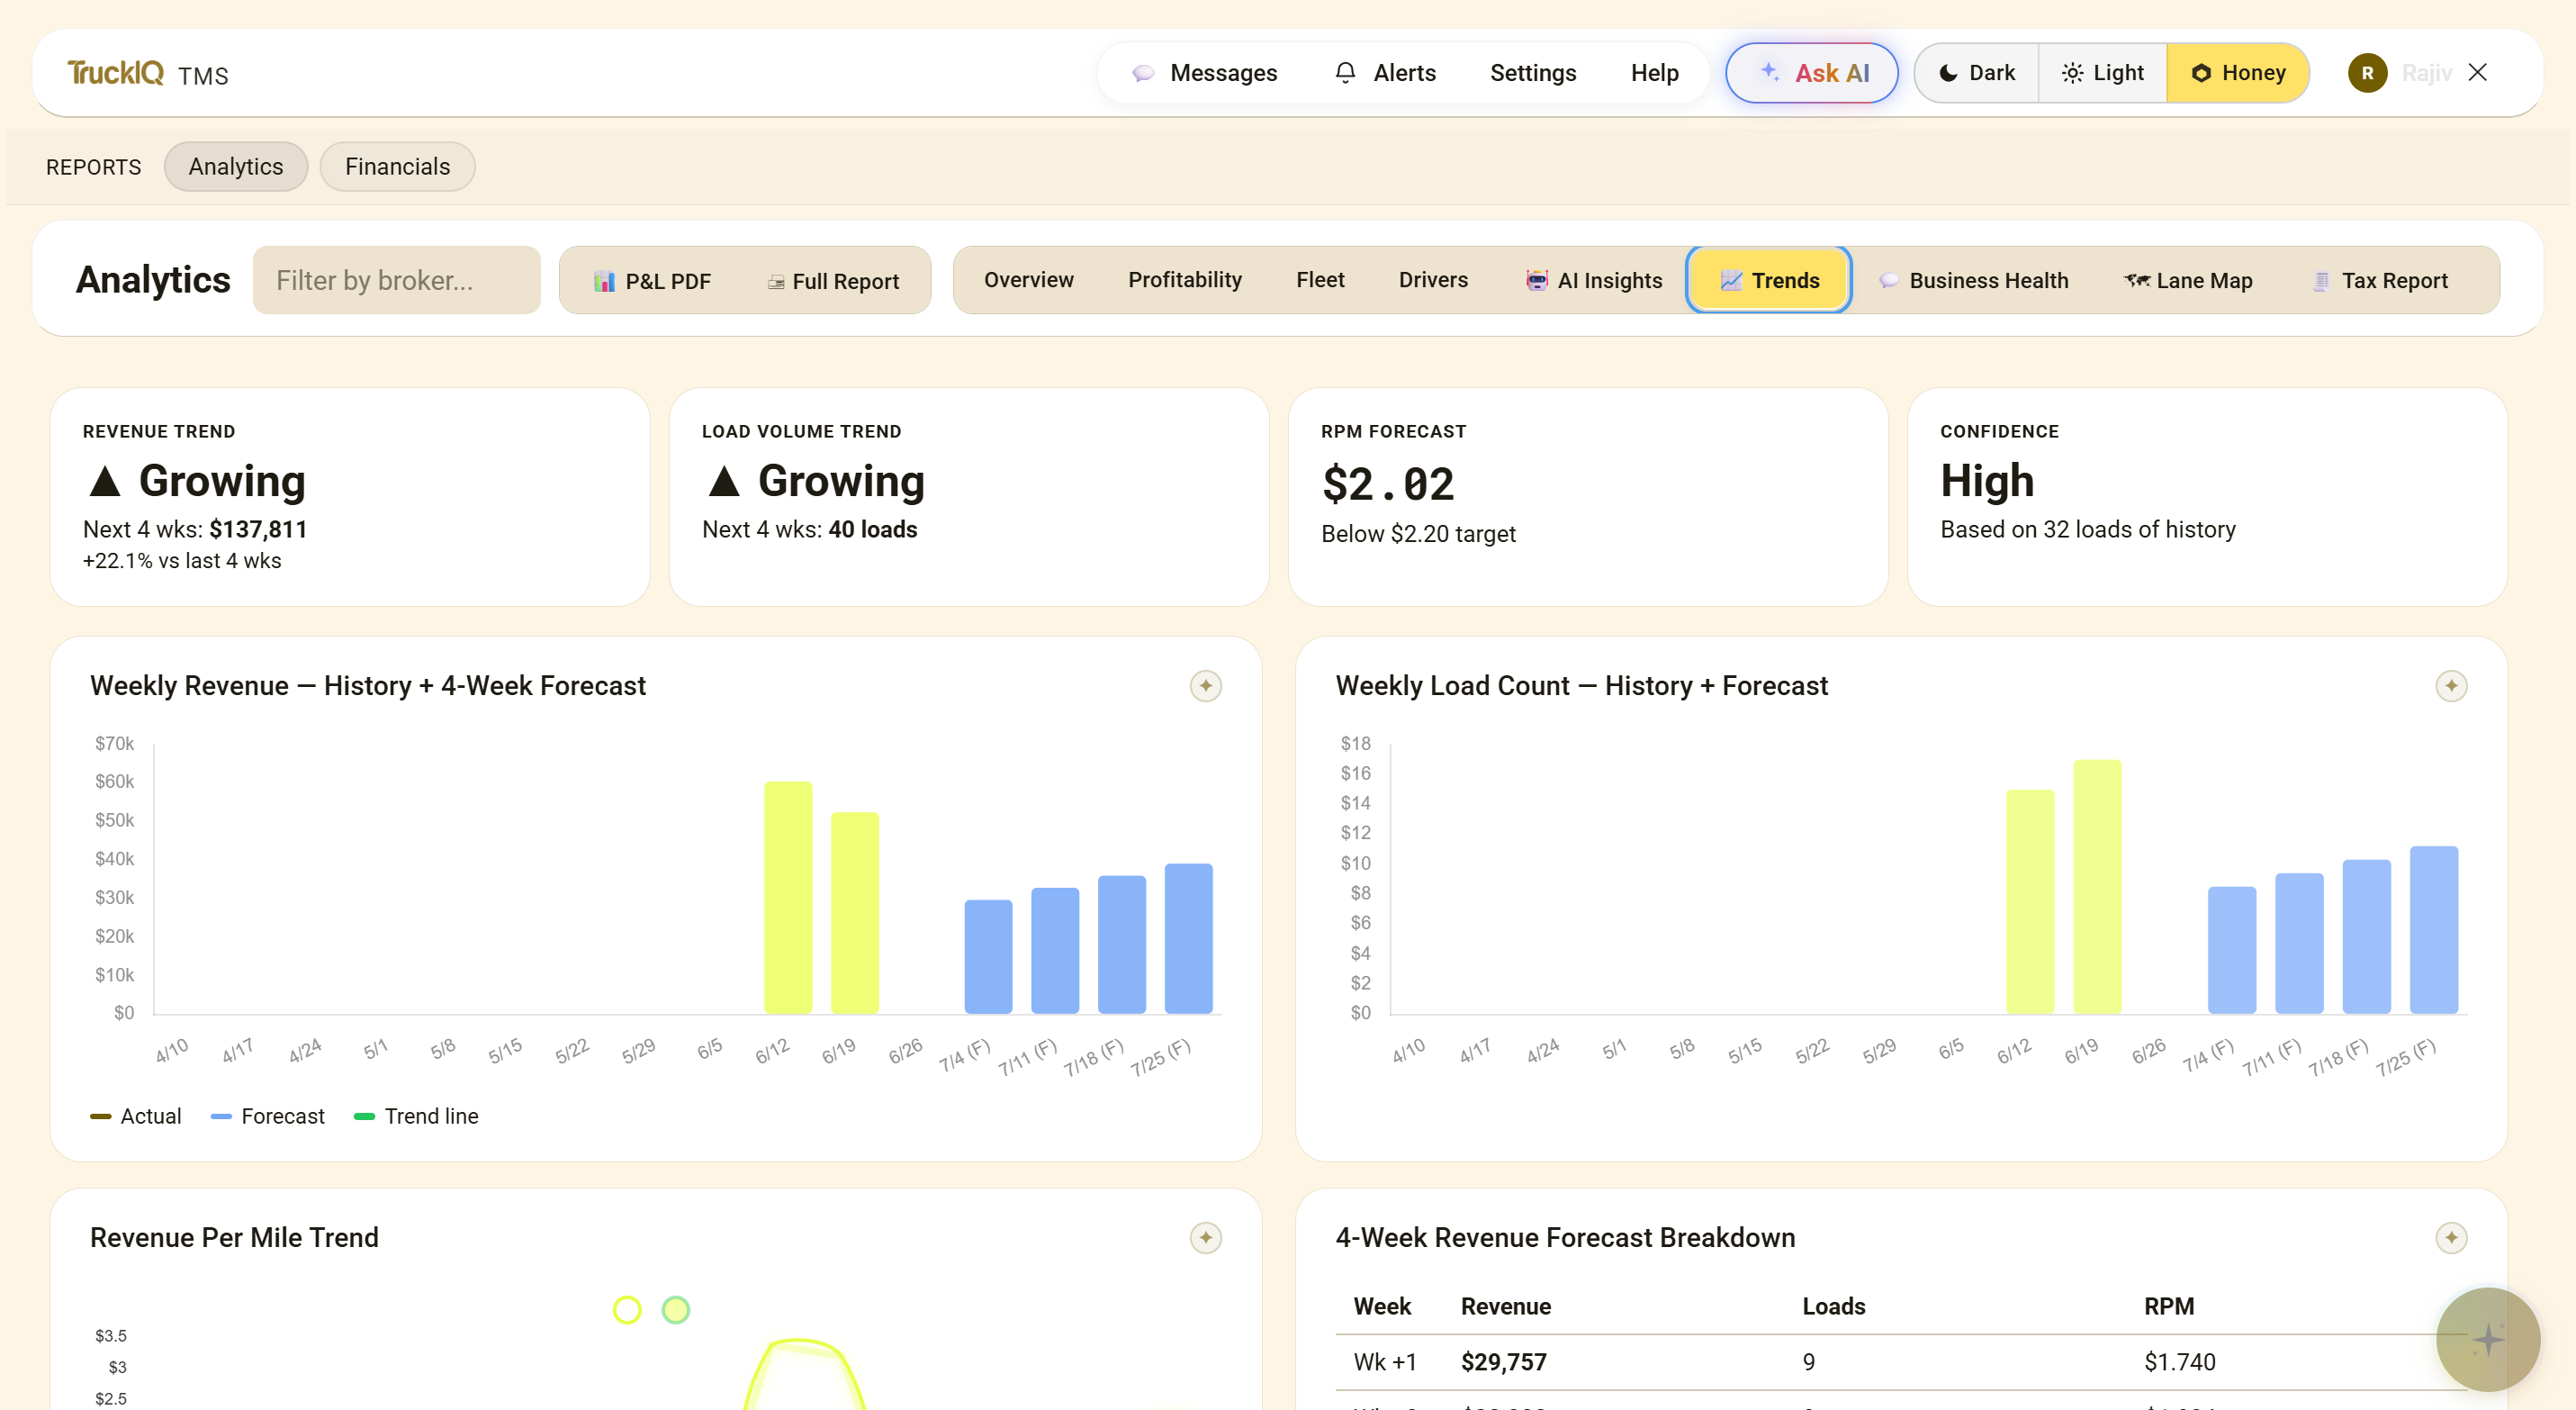Switch theme to Light
The width and height of the screenshot is (2576, 1410).
tap(2102, 73)
